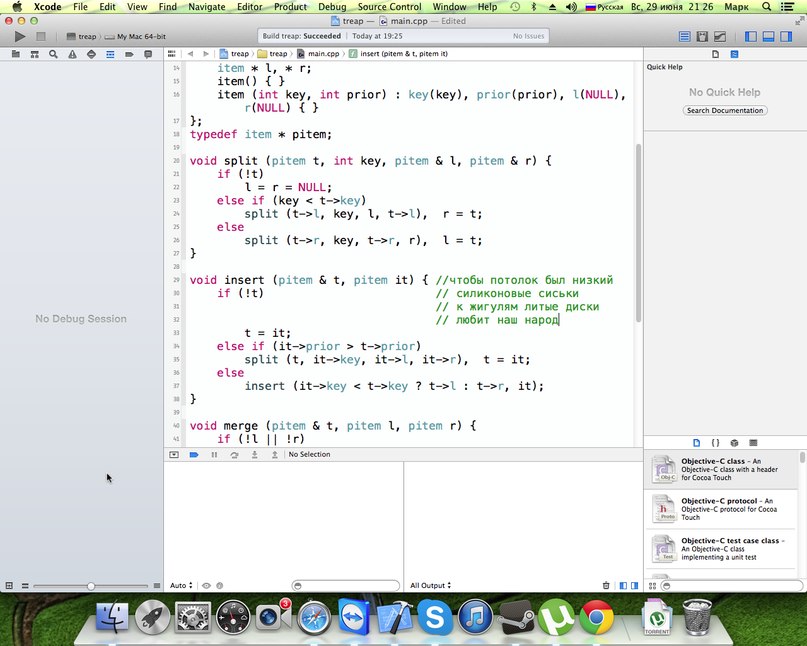Image resolution: width=807 pixels, height=646 pixels.
Task: Open the Debug menu
Action: (332, 7)
